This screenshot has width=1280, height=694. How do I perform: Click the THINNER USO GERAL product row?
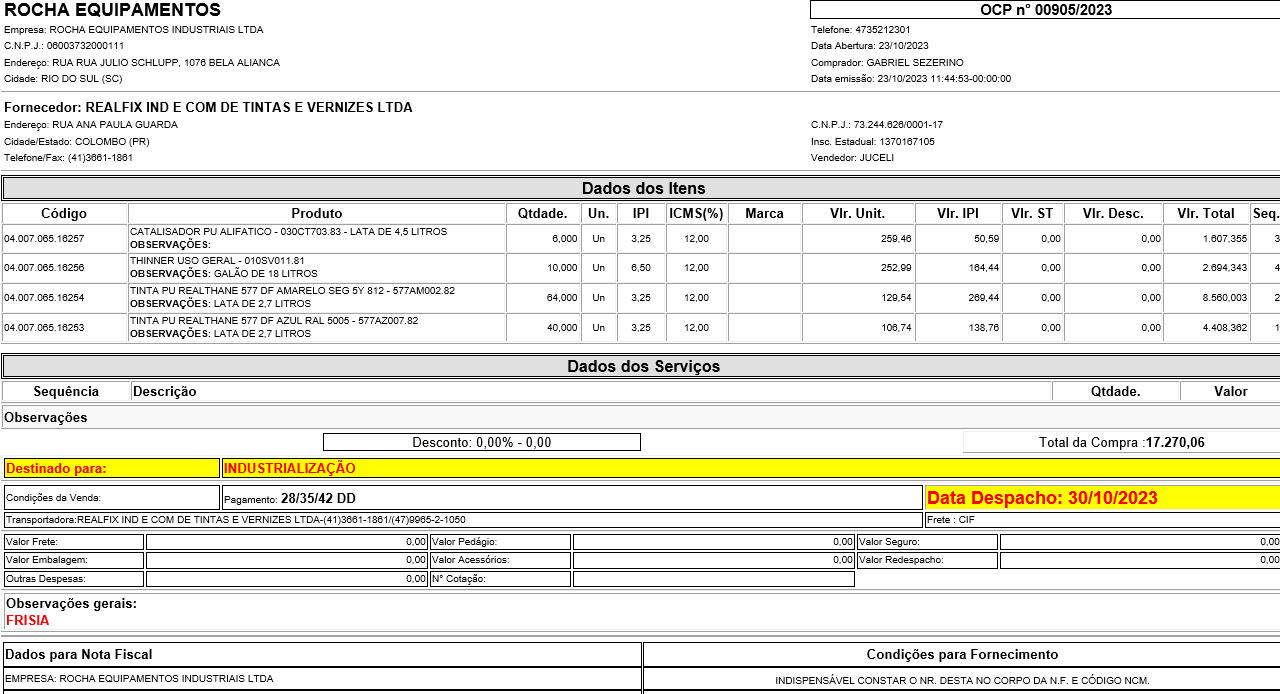coord(317,267)
